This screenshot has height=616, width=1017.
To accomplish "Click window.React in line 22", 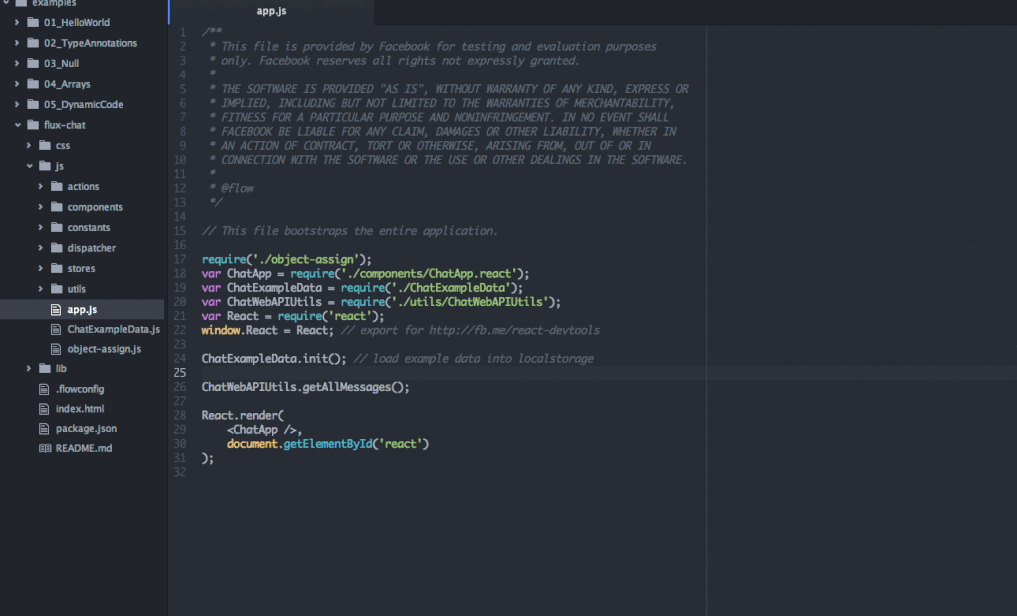I will 239,331.
